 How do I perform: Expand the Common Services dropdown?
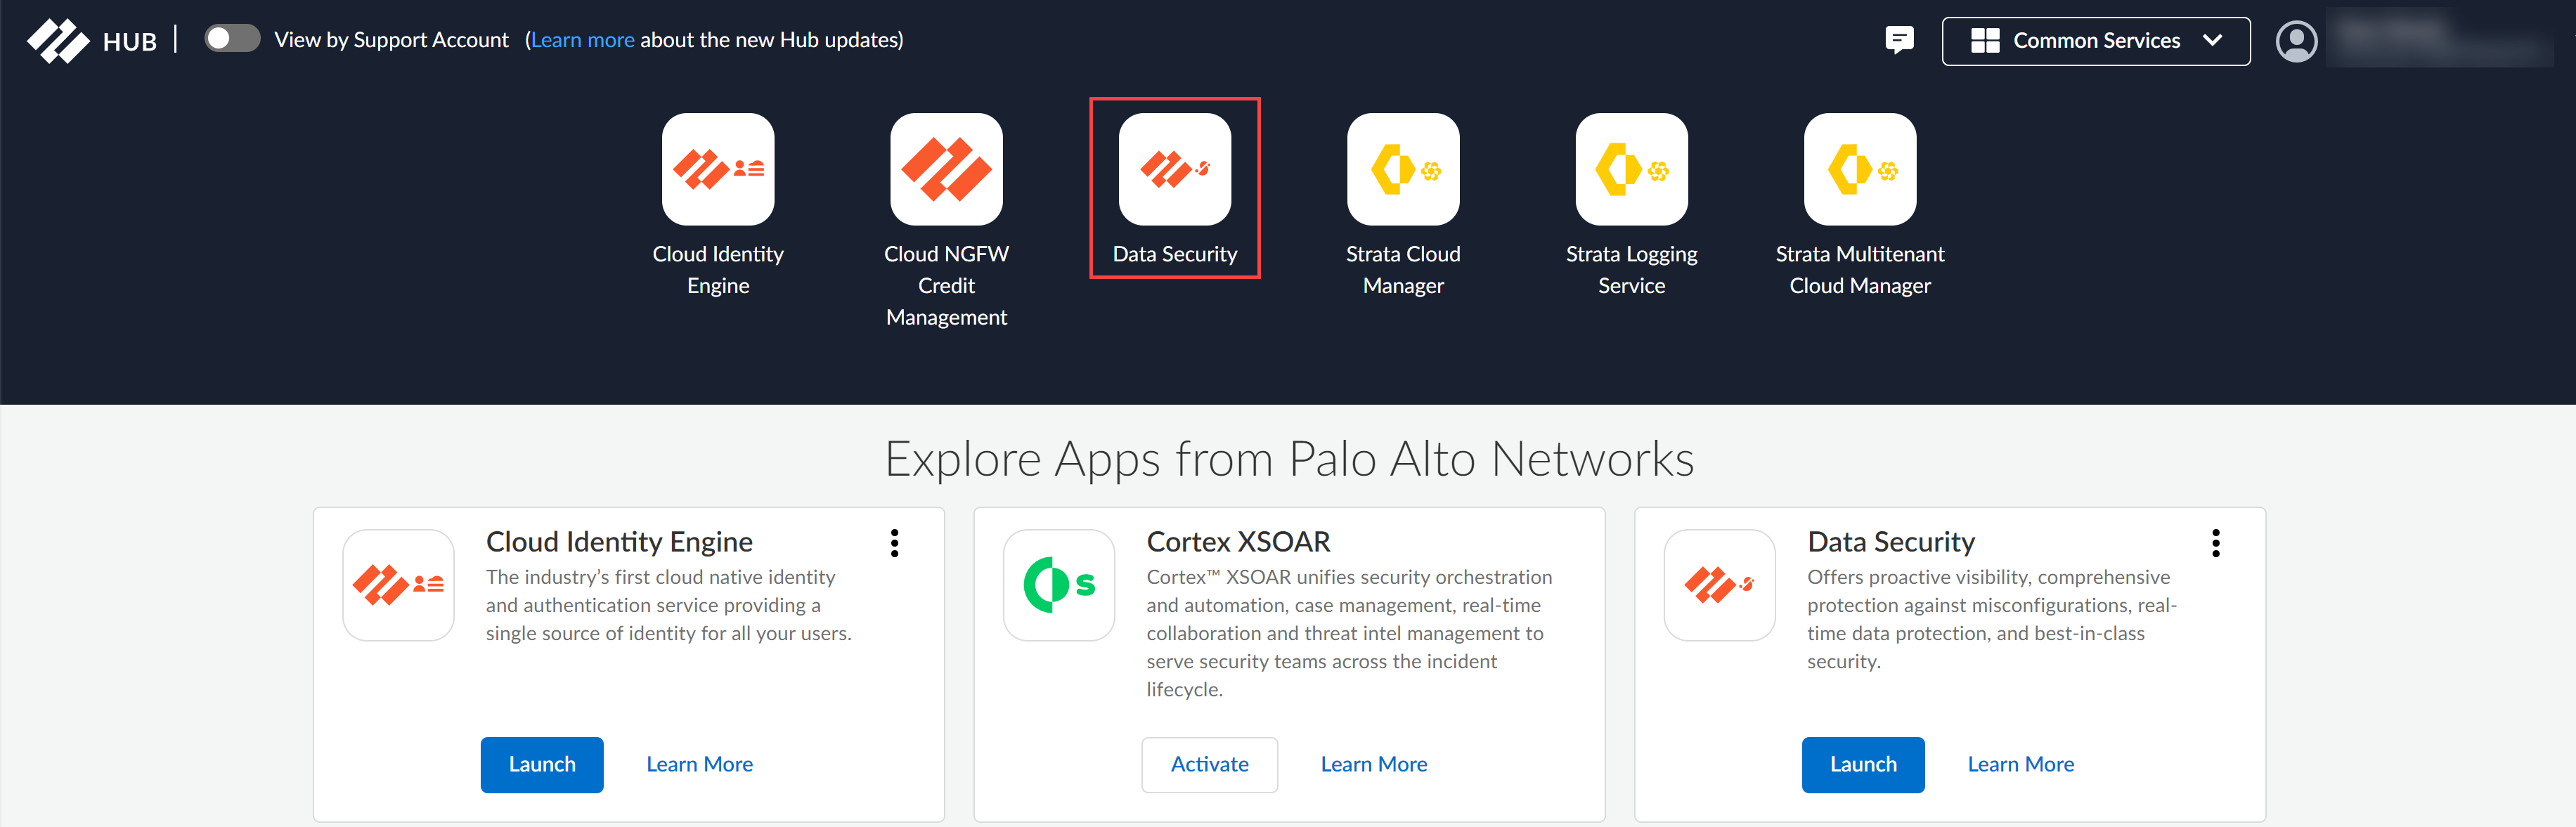pyautogui.click(x=2095, y=41)
